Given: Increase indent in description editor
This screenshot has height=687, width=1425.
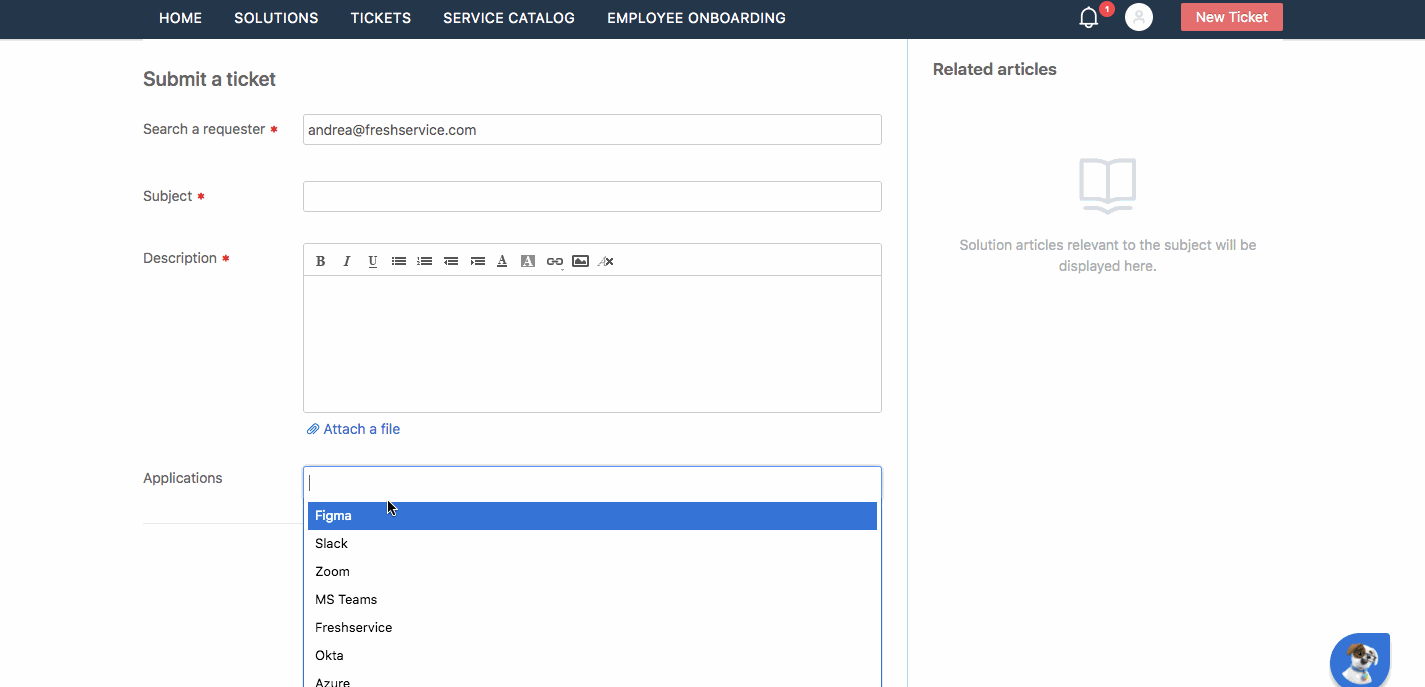Looking at the screenshot, I should (477, 261).
